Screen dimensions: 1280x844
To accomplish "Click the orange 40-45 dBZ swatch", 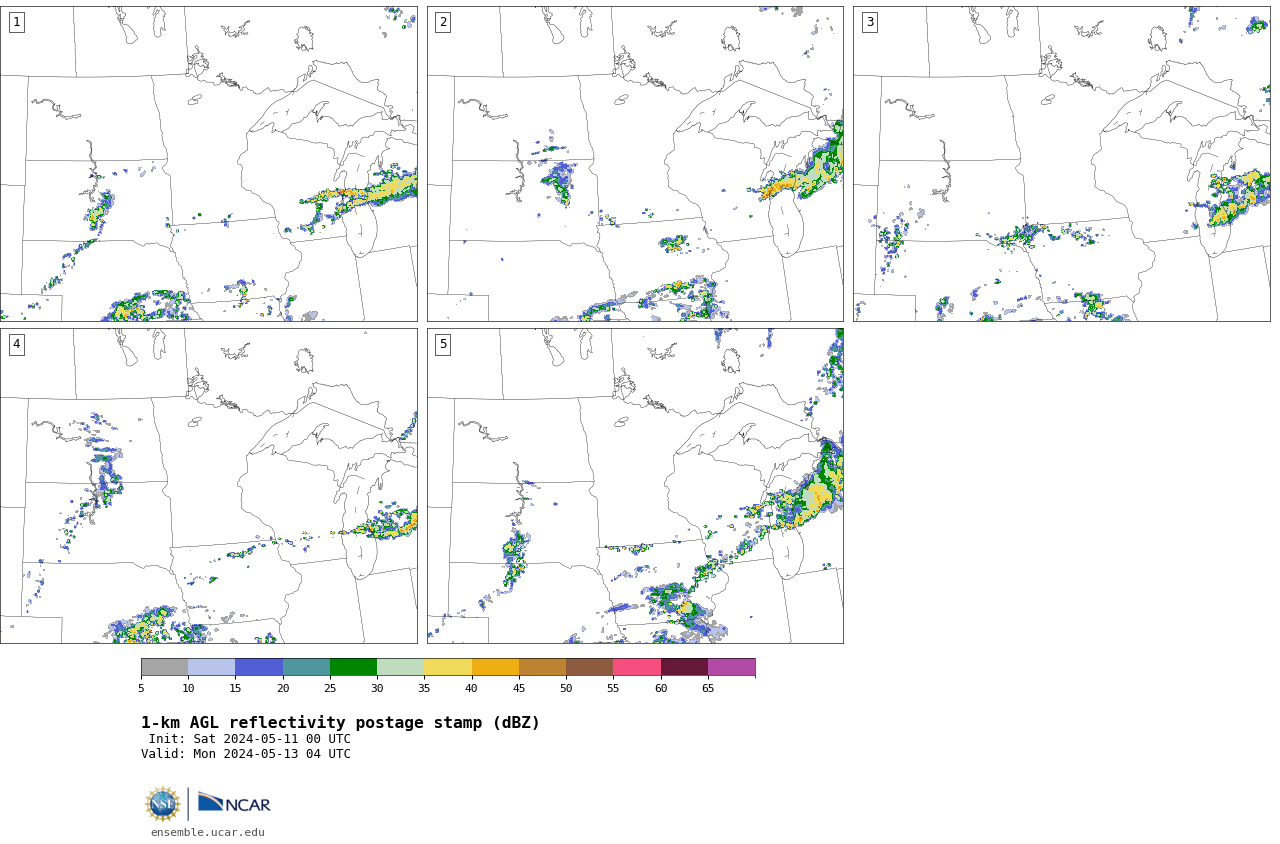I will (x=495, y=667).
